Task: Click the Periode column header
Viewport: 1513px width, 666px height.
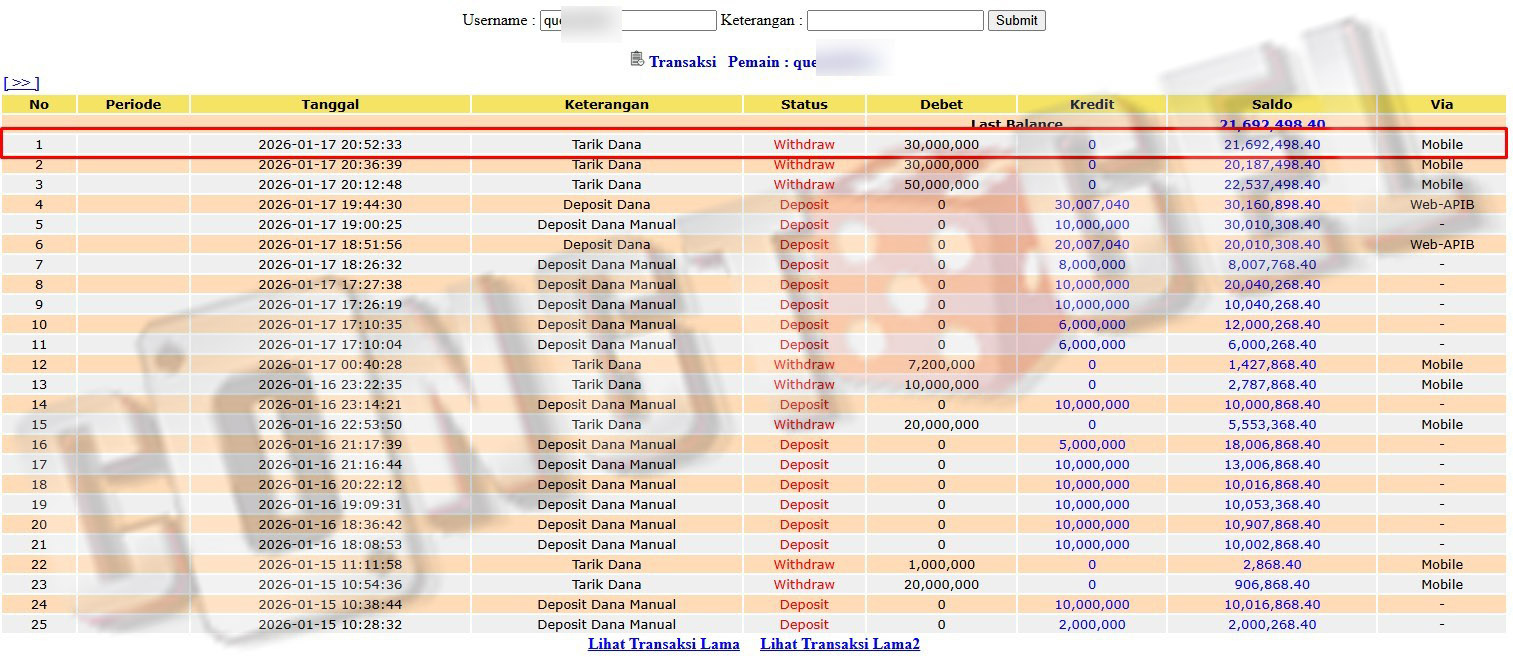Action: [x=133, y=104]
